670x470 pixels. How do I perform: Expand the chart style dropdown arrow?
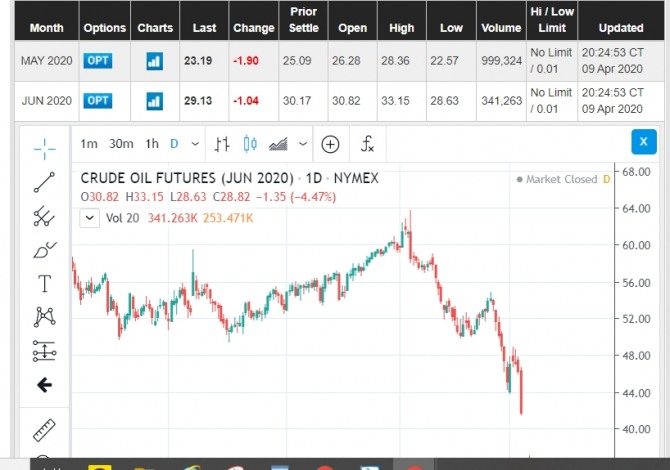coord(303,144)
